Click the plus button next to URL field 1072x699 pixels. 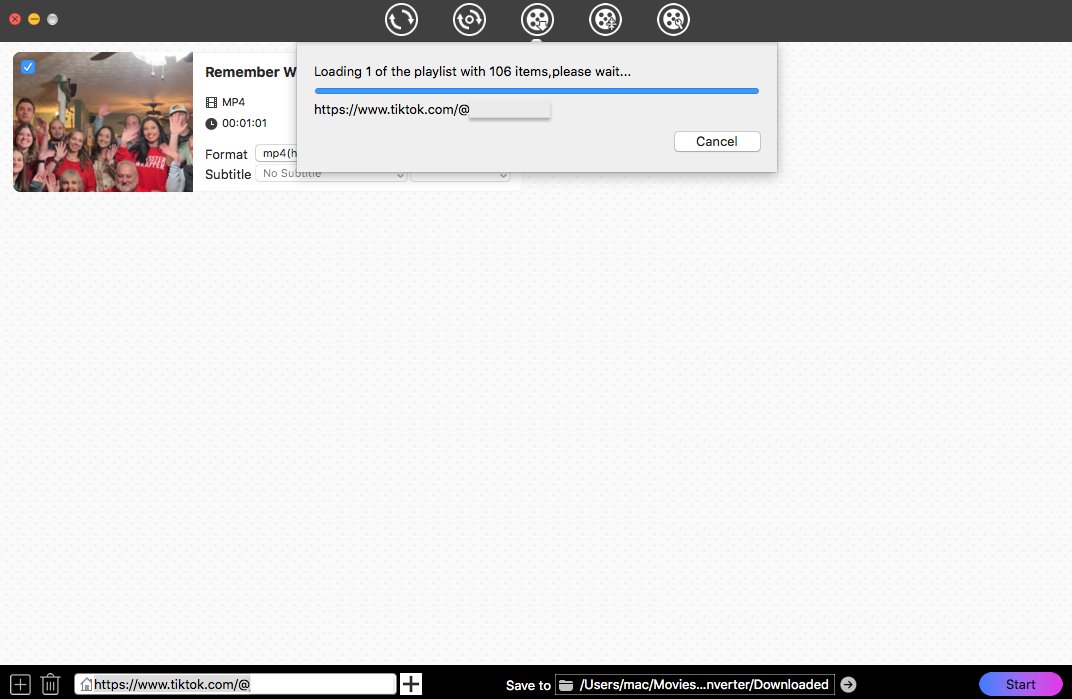pyautogui.click(x=411, y=684)
